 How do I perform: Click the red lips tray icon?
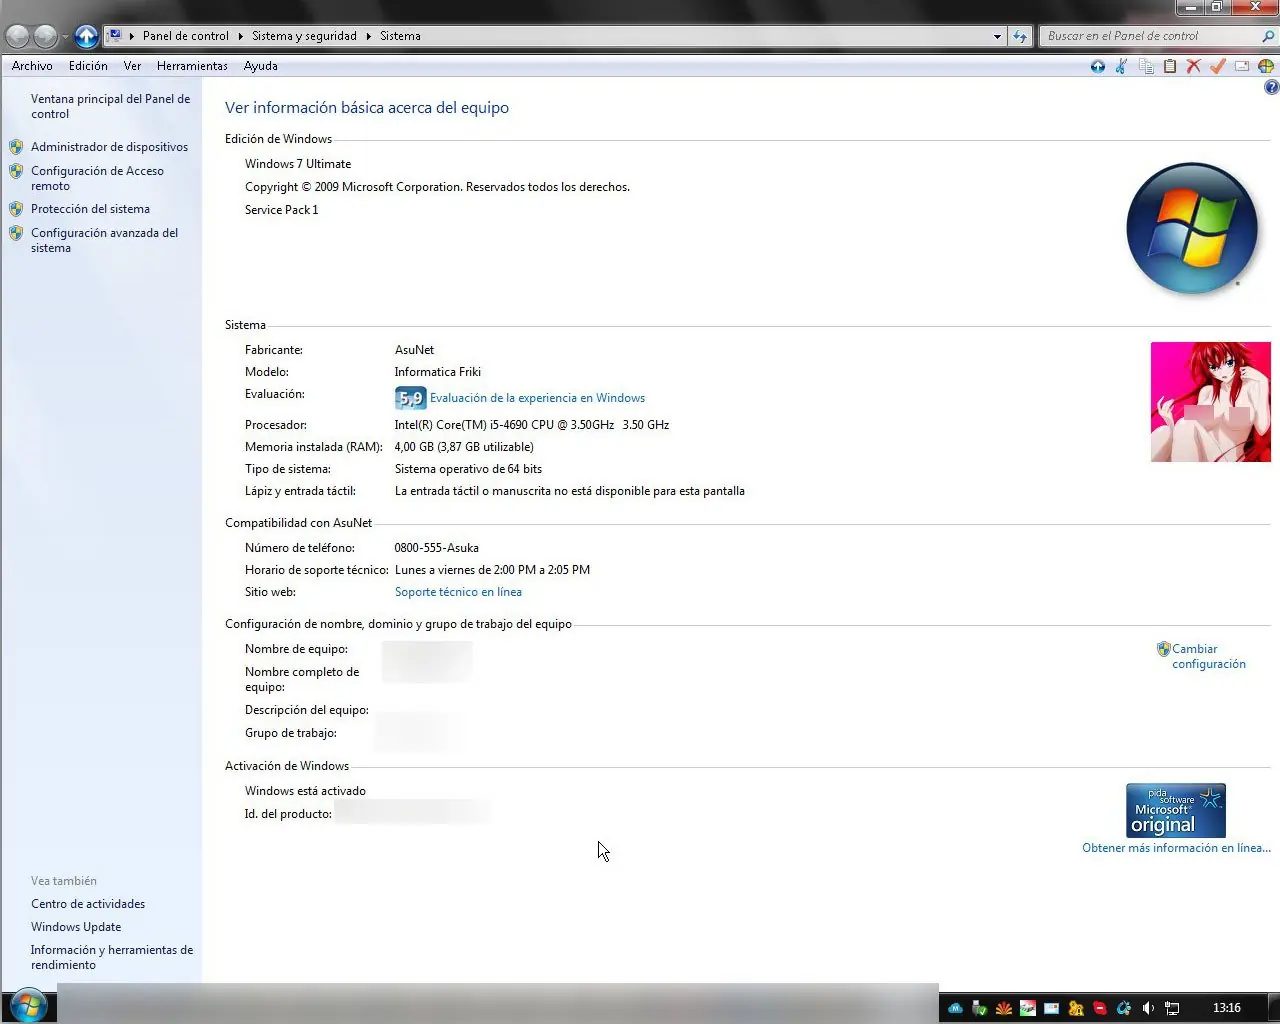(x=1099, y=1008)
